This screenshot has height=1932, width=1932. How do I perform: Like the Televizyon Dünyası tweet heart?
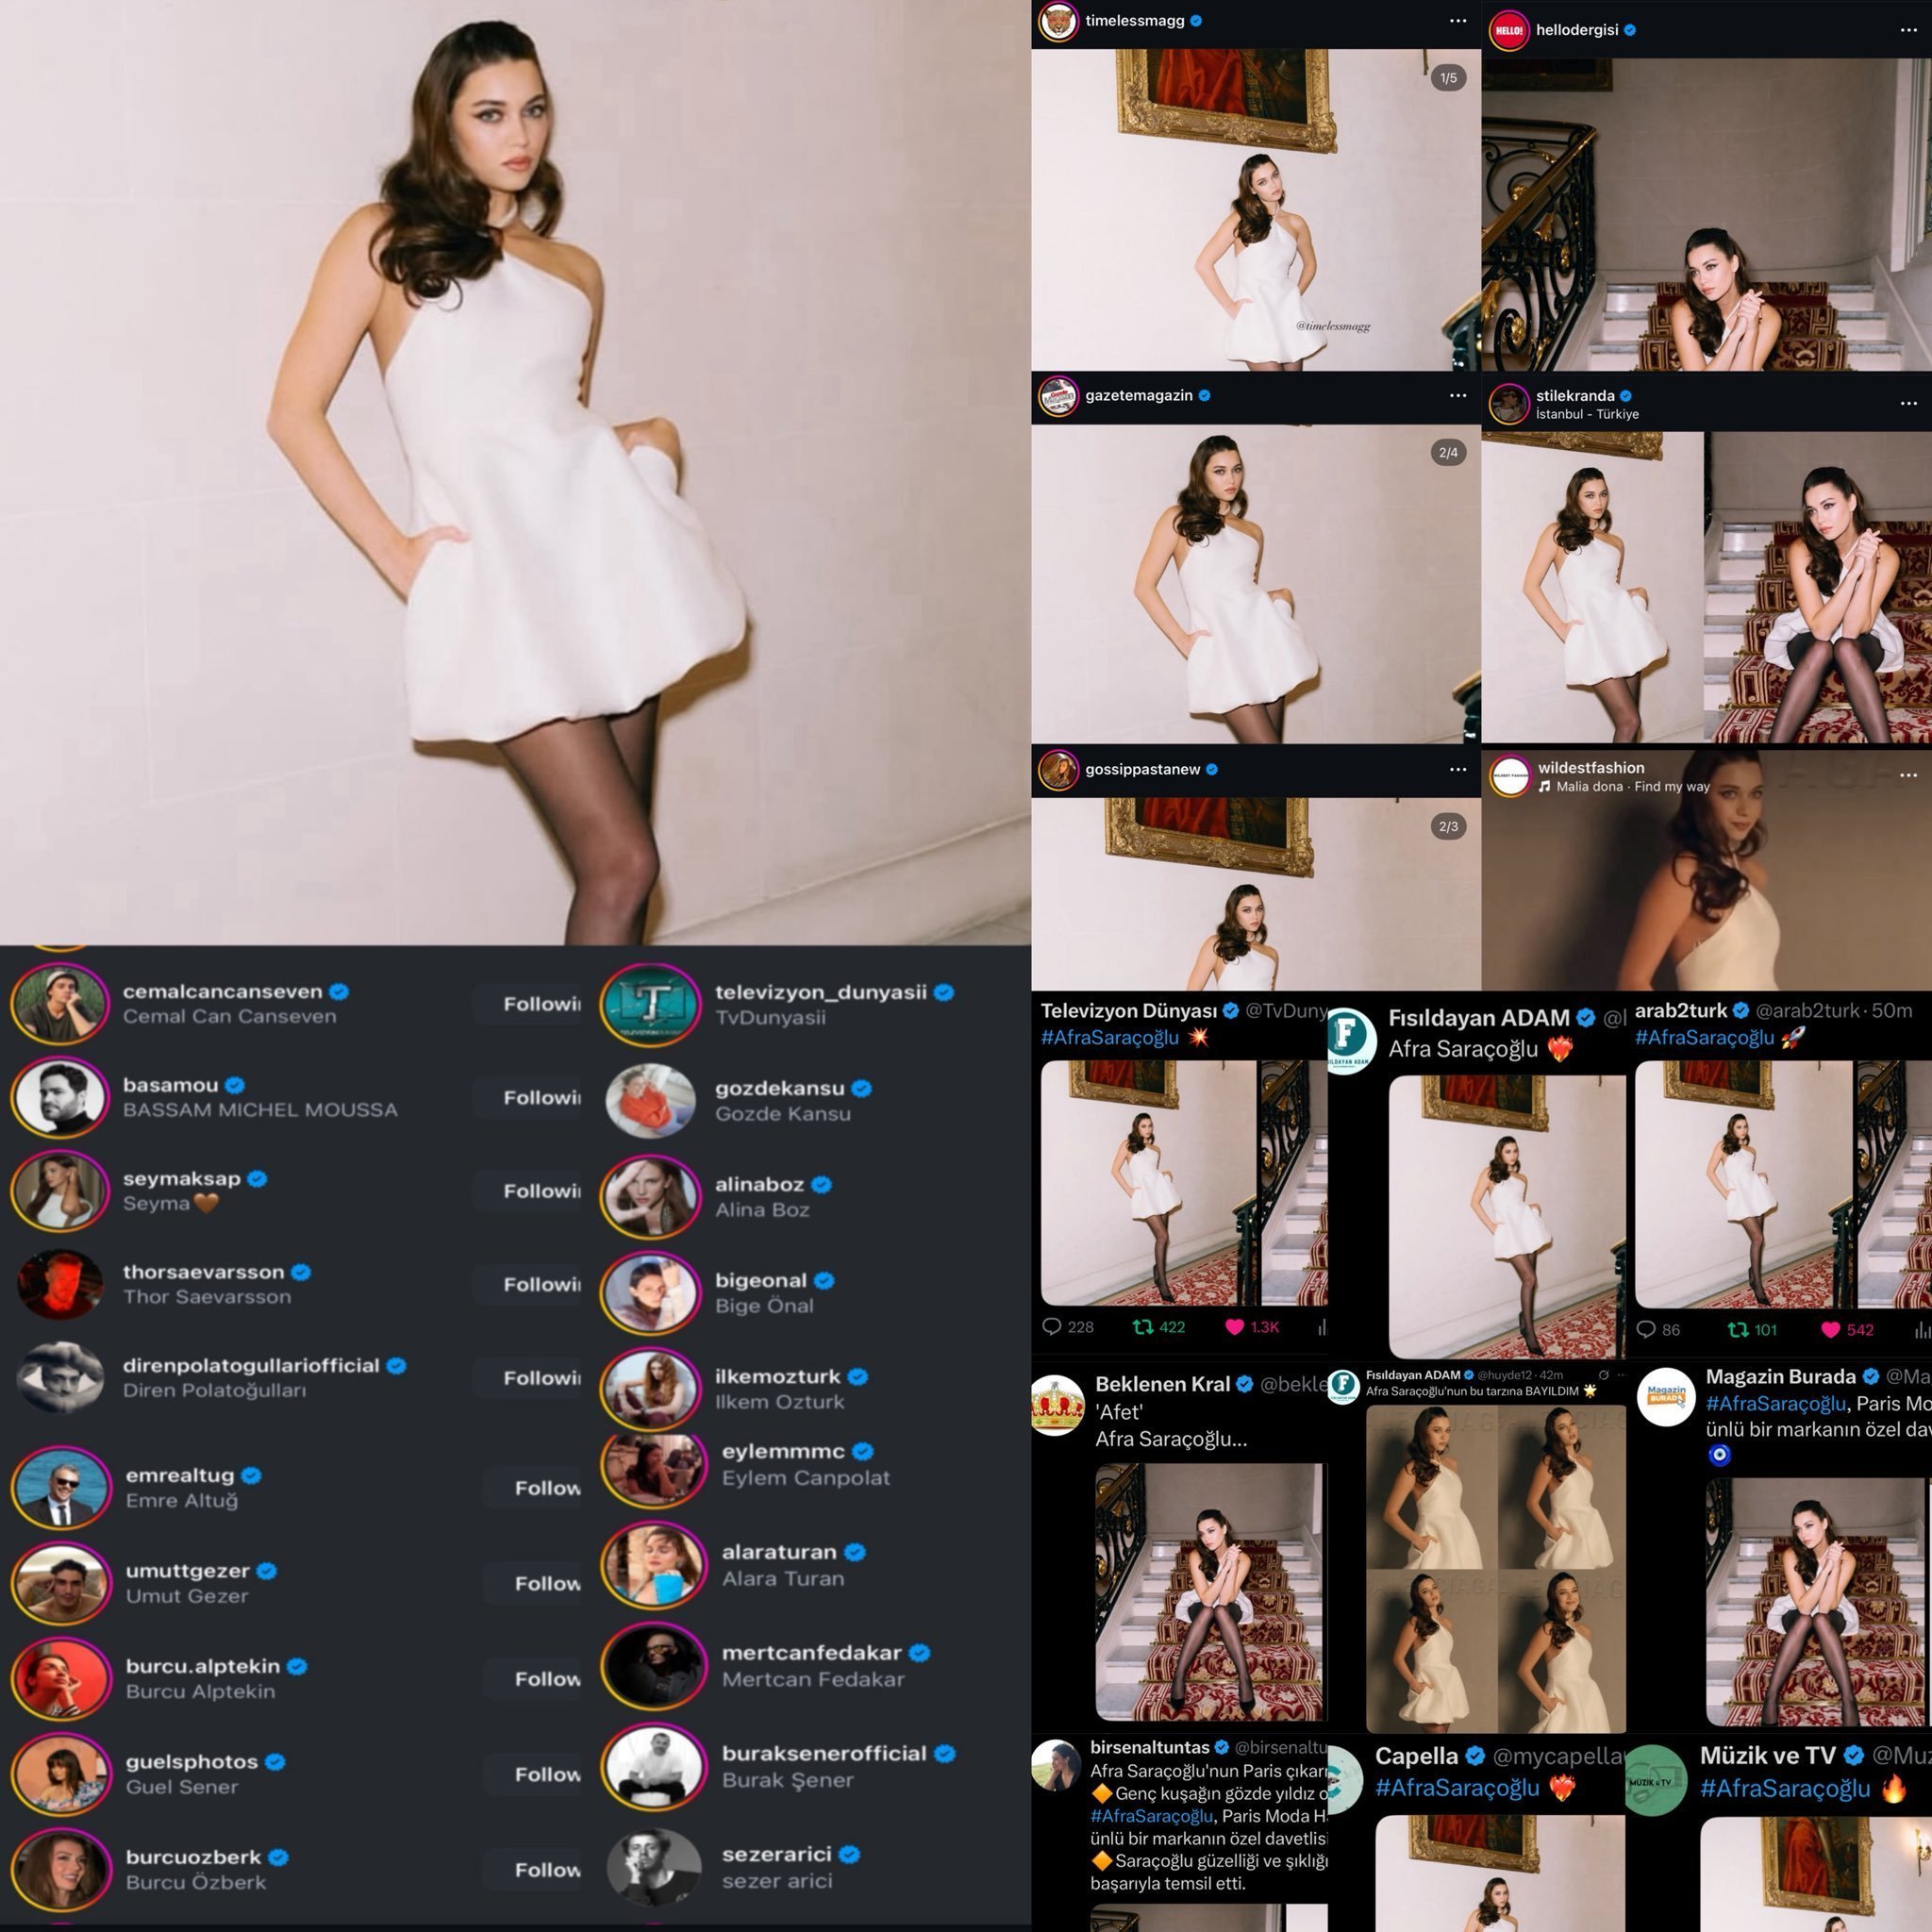pos(1235,1327)
